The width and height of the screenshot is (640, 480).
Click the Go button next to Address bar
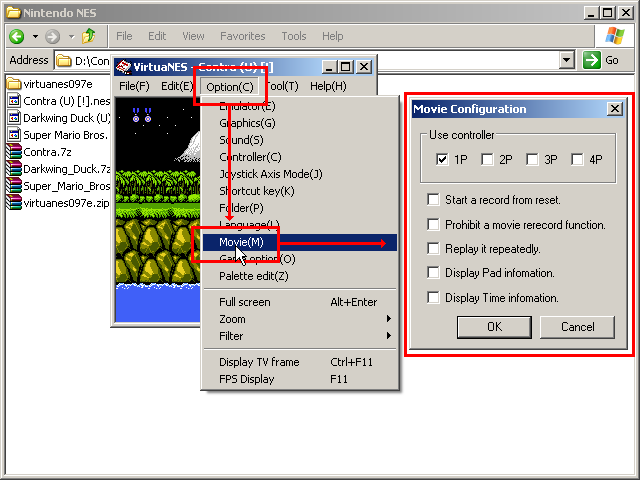click(x=601, y=60)
